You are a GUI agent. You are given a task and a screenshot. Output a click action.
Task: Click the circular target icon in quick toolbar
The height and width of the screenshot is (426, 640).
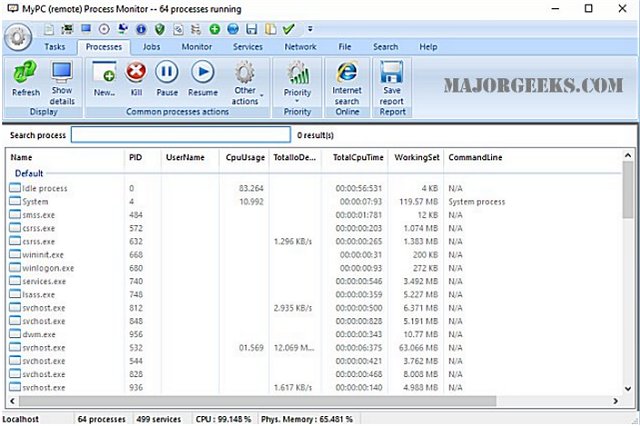[x=104, y=29]
